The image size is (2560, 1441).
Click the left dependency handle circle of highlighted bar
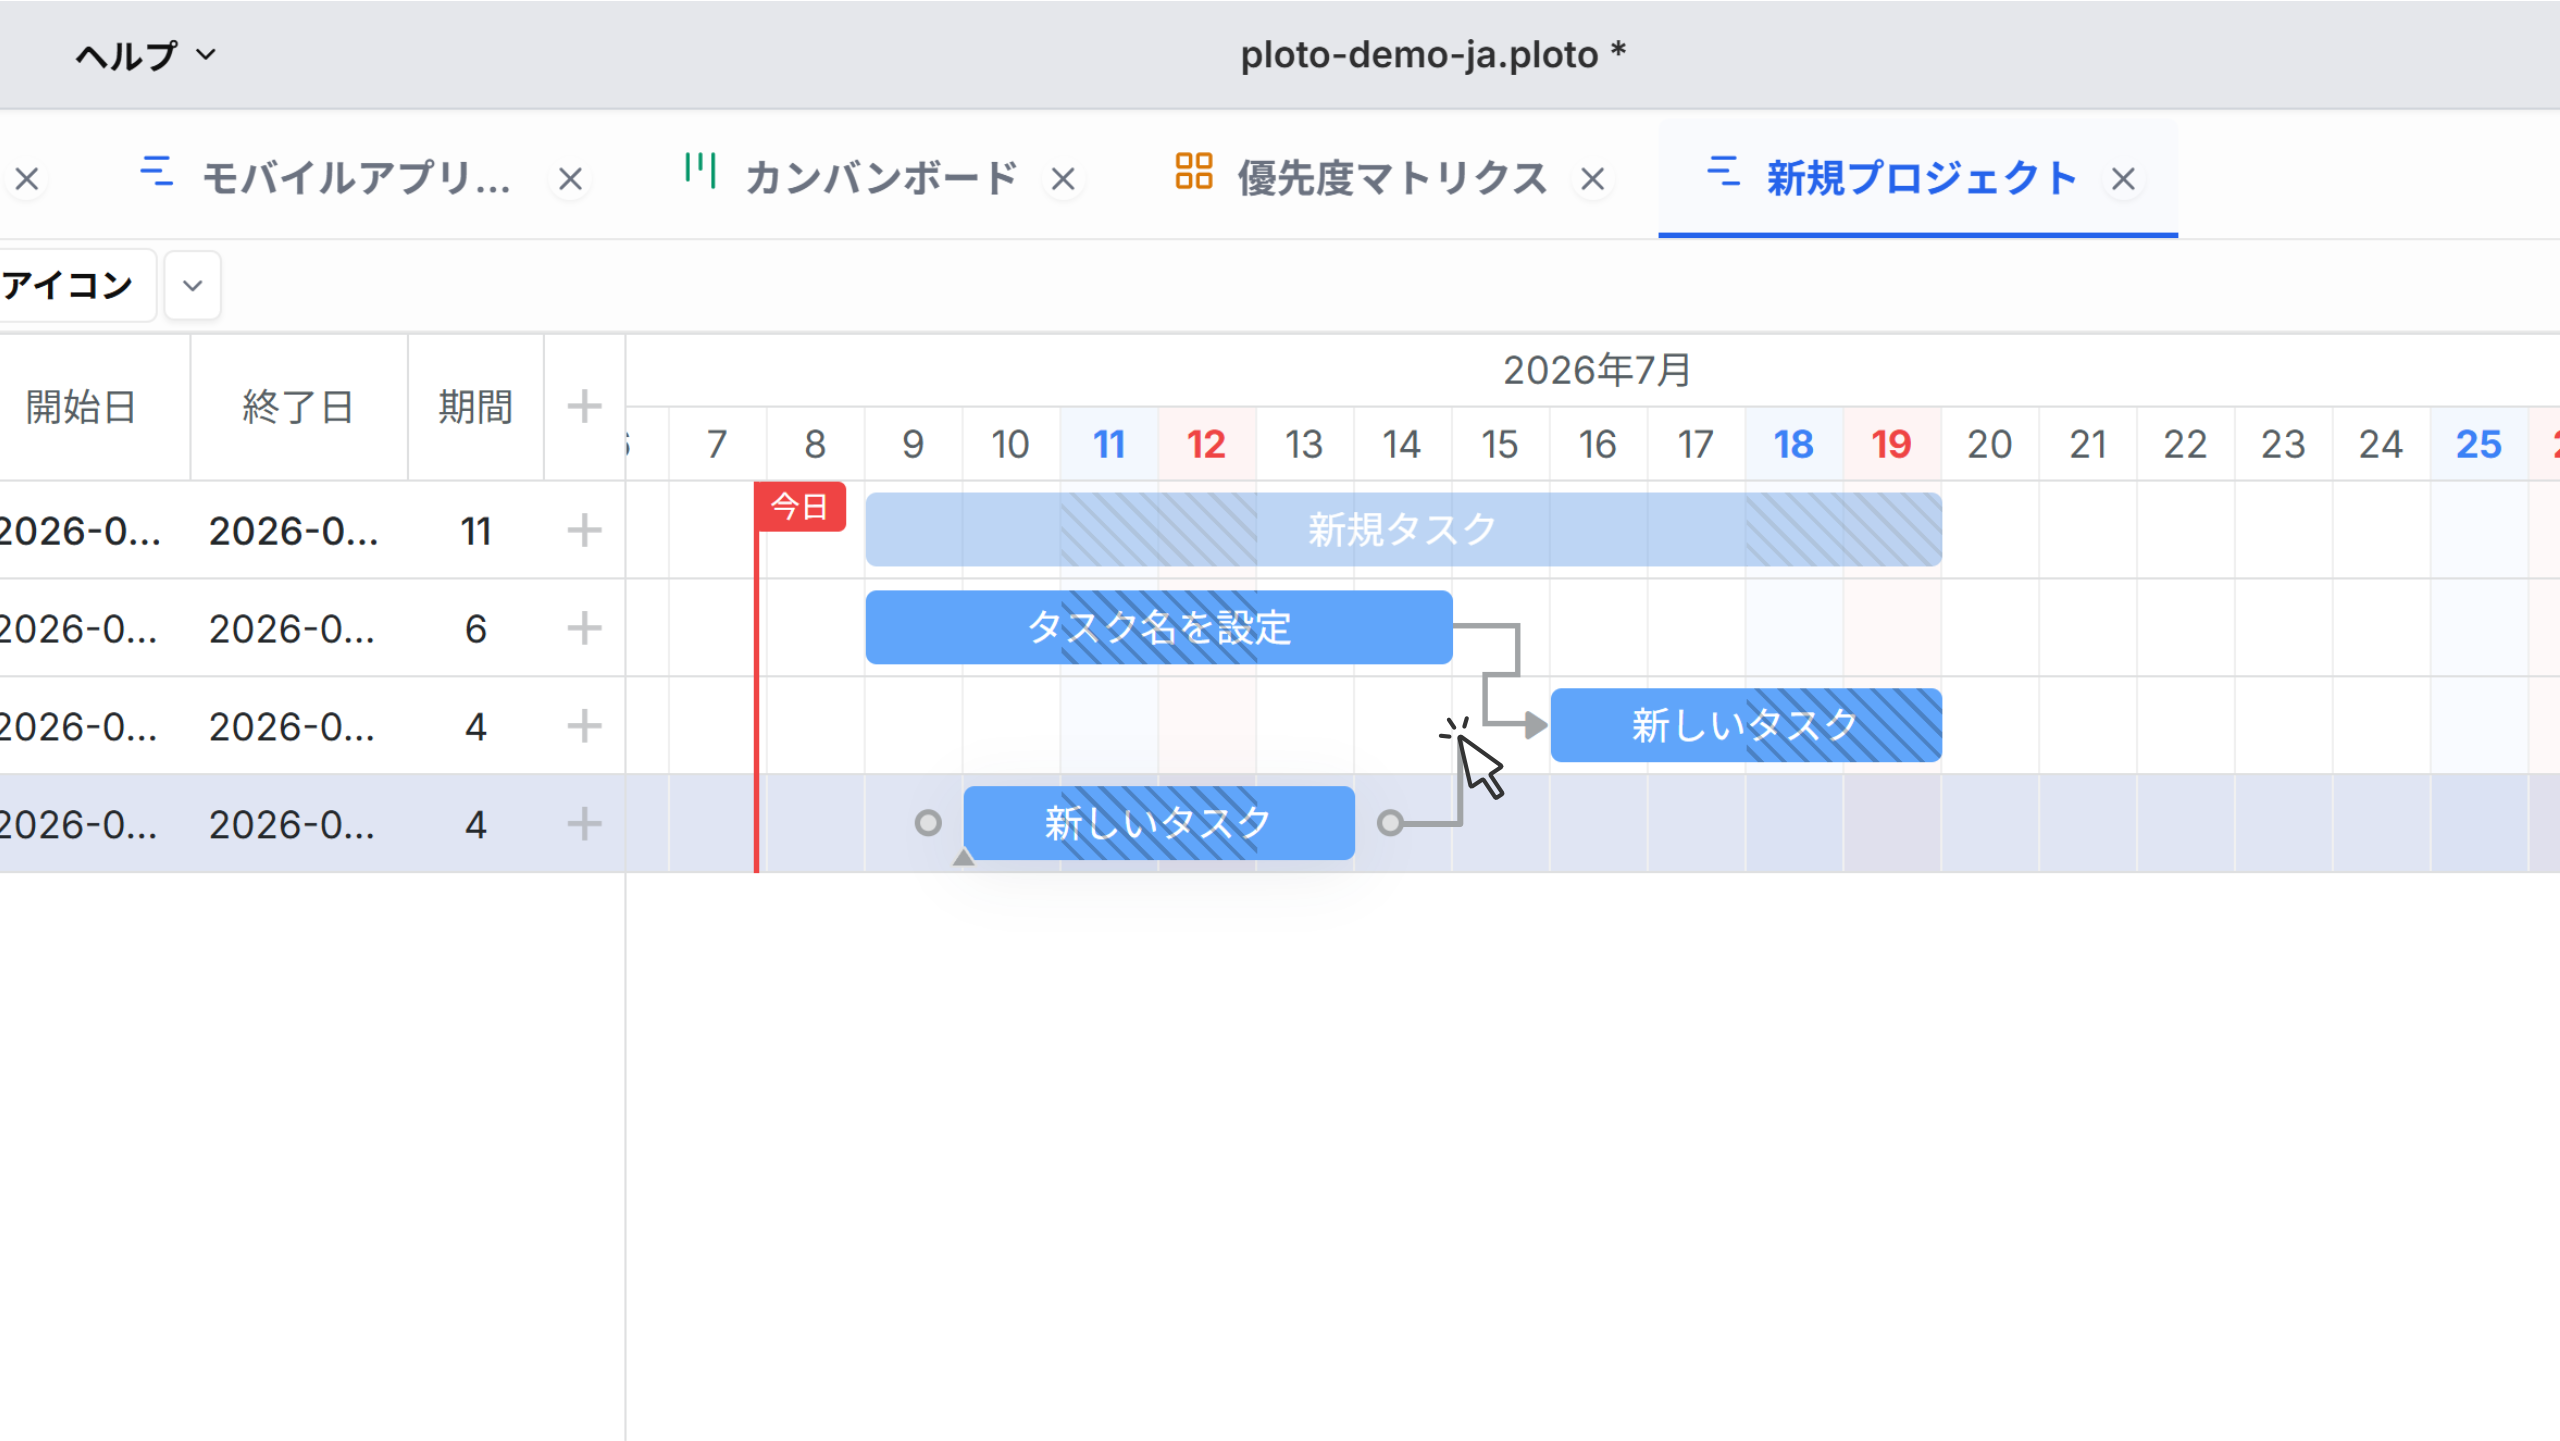(x=928, y=823)
